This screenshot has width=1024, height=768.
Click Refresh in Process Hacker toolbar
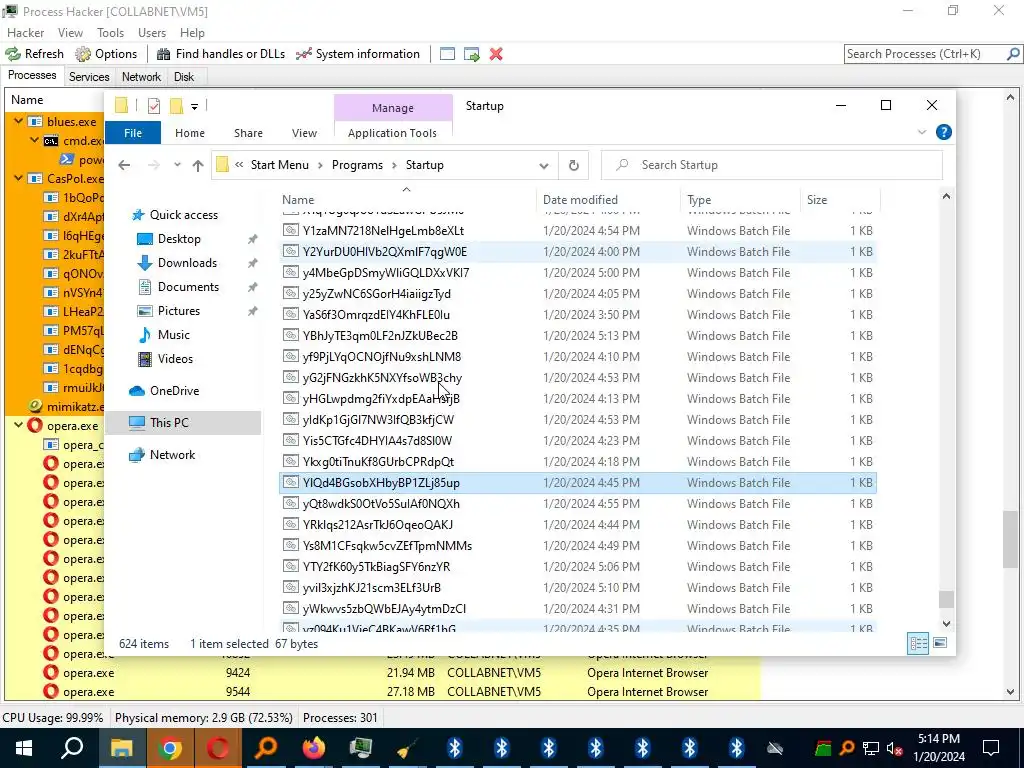pos(35,54)
